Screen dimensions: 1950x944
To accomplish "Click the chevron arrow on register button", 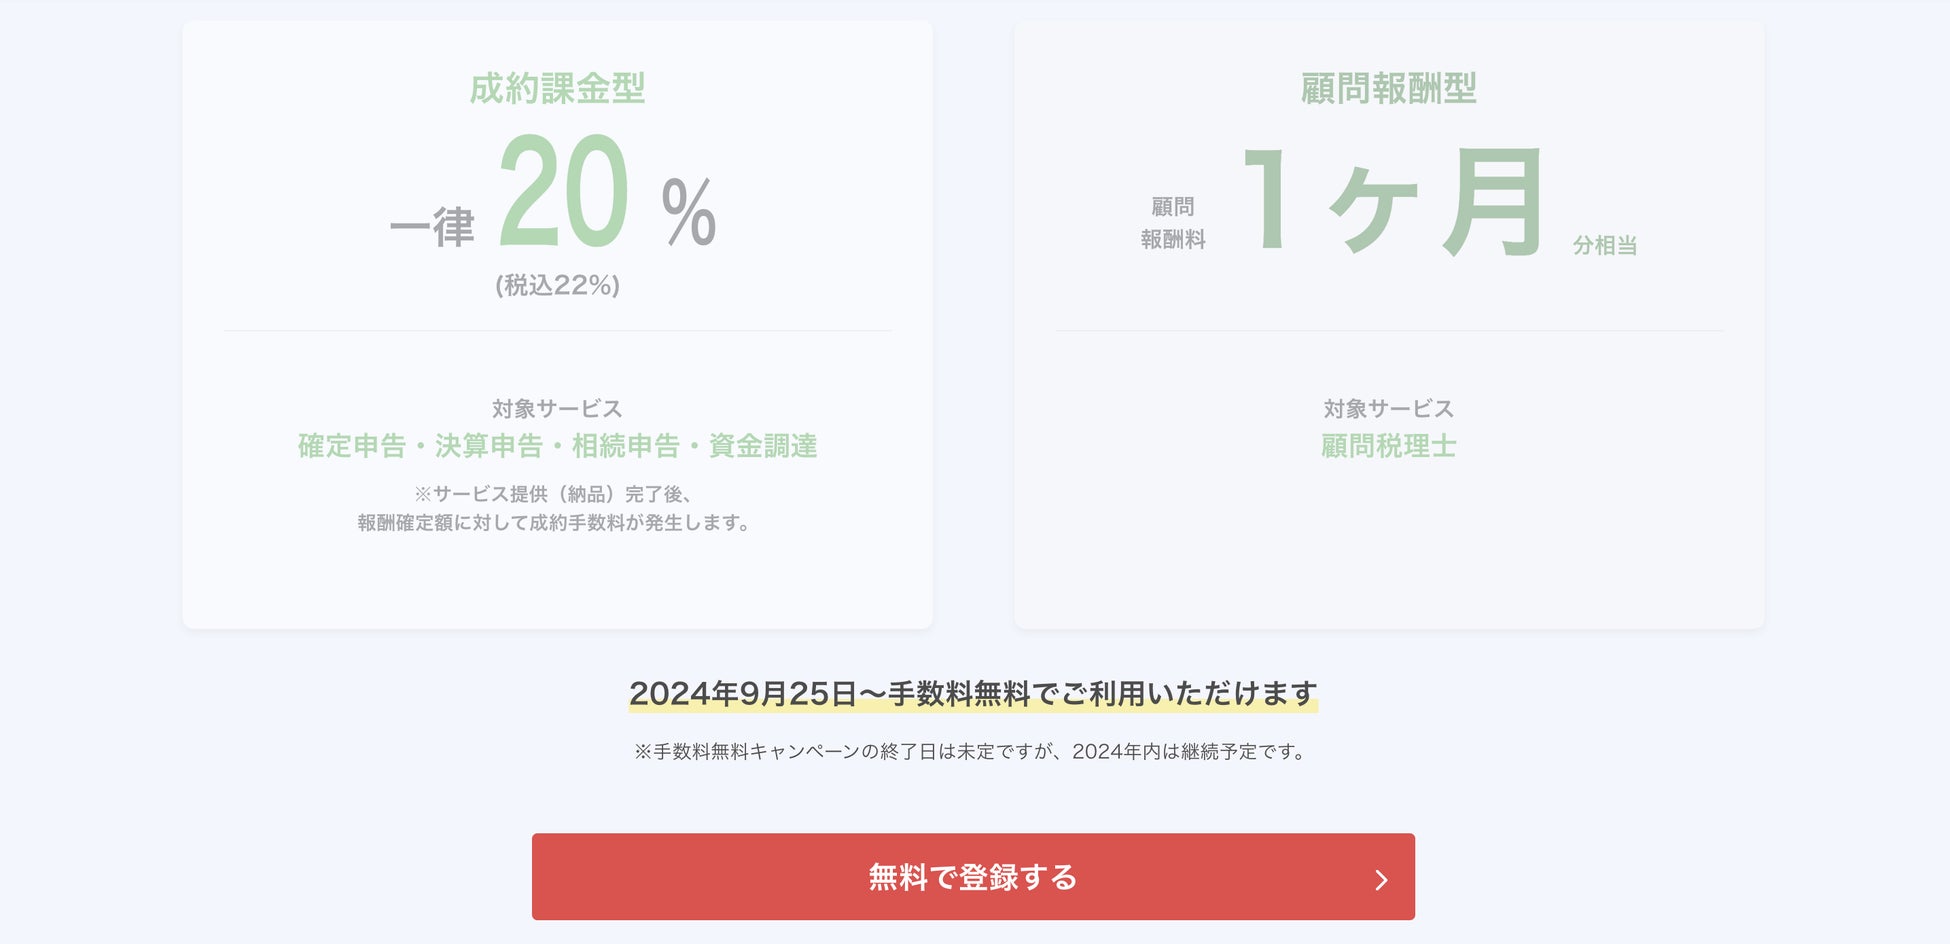I will (1381, 879).
